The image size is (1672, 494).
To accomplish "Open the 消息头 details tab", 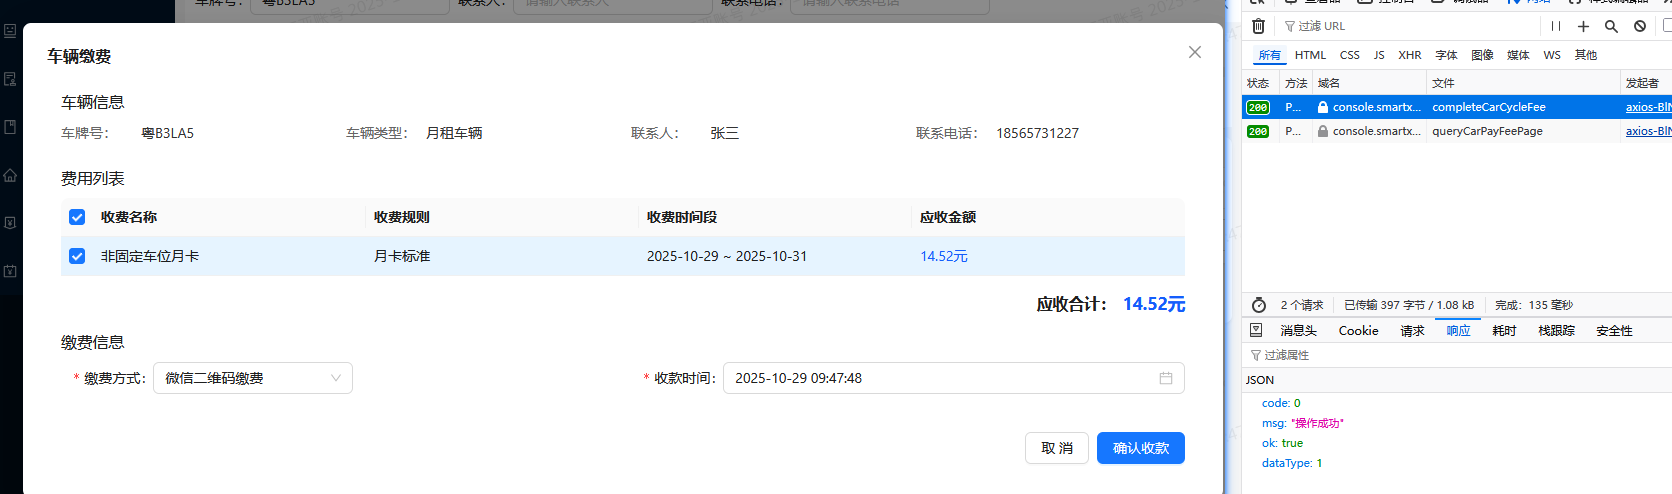I will point(1298,331).
